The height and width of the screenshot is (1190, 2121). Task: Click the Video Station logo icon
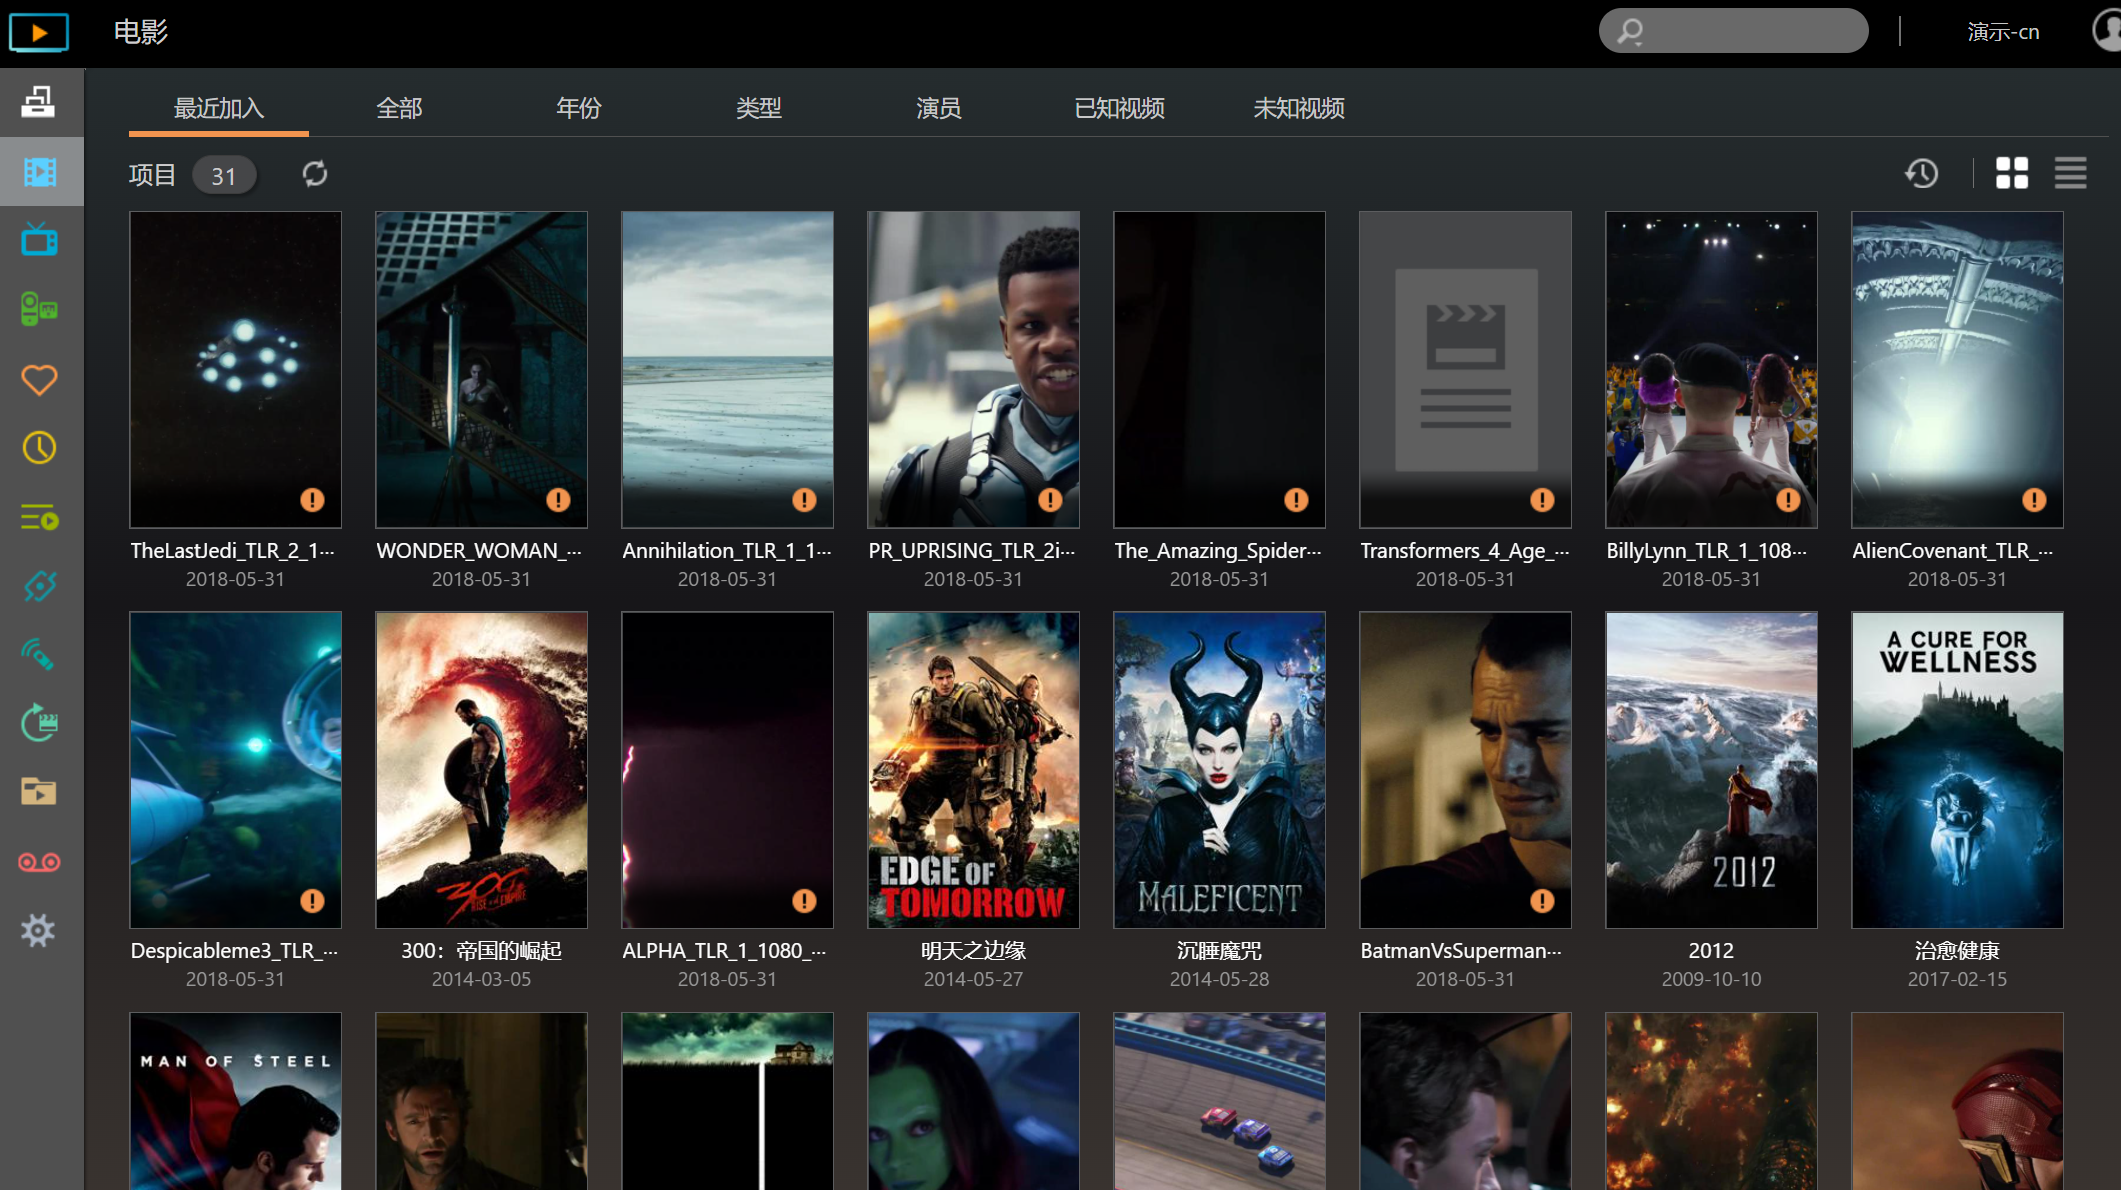point(39,32)
